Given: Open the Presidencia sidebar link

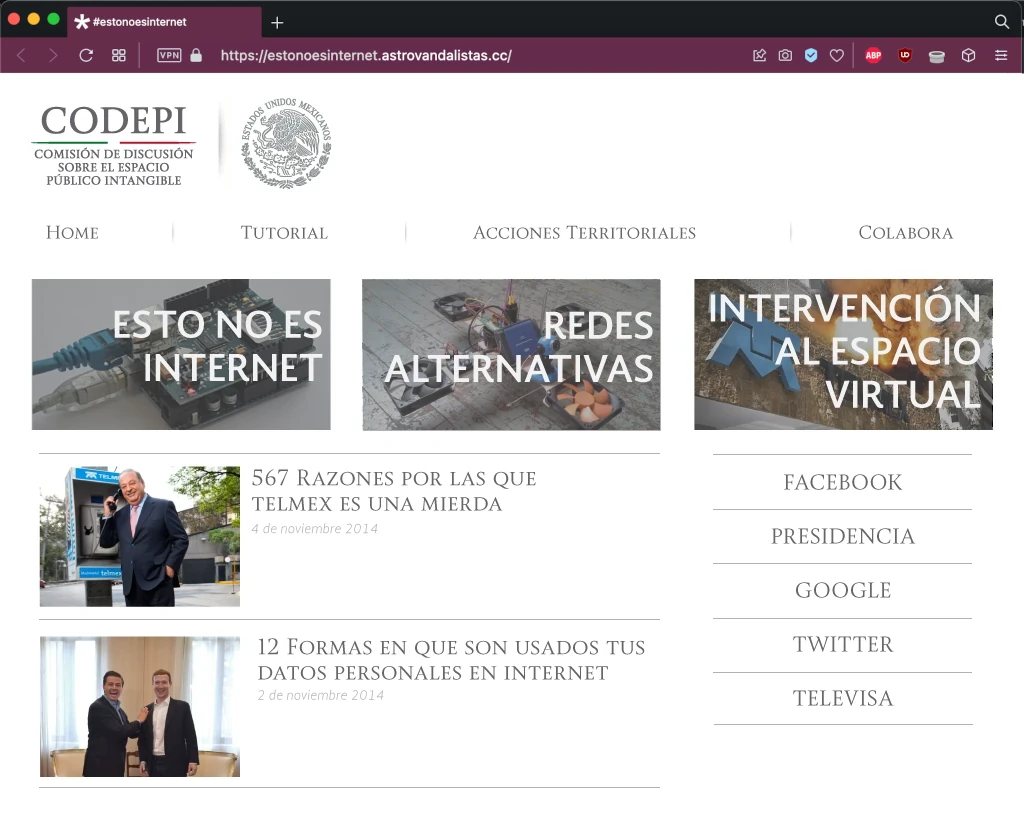Looking at the screenshot, I should (842, 536).
